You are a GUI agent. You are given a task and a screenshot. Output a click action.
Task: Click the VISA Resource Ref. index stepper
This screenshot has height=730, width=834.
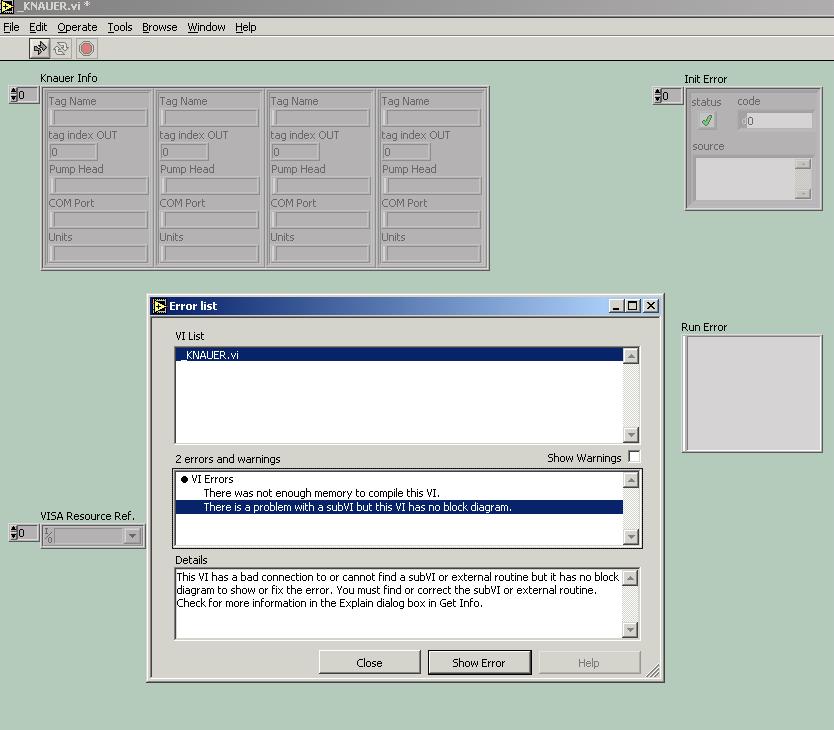coord(14,533)
